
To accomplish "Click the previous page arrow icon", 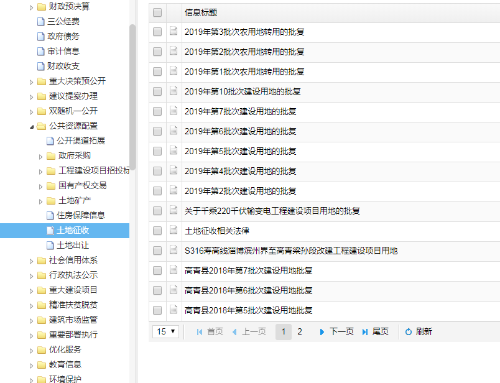I will 235,332.
